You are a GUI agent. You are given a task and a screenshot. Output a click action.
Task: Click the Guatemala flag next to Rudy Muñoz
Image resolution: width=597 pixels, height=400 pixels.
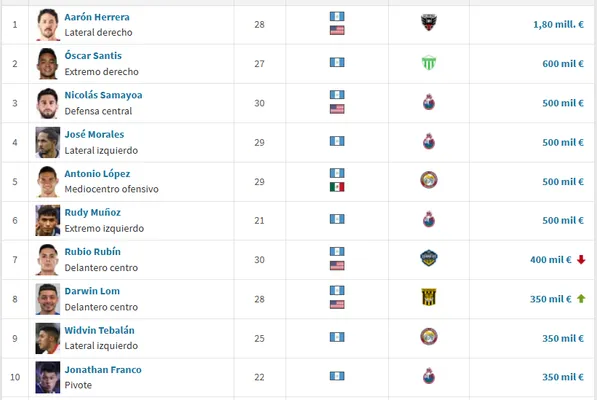point(337,219)
